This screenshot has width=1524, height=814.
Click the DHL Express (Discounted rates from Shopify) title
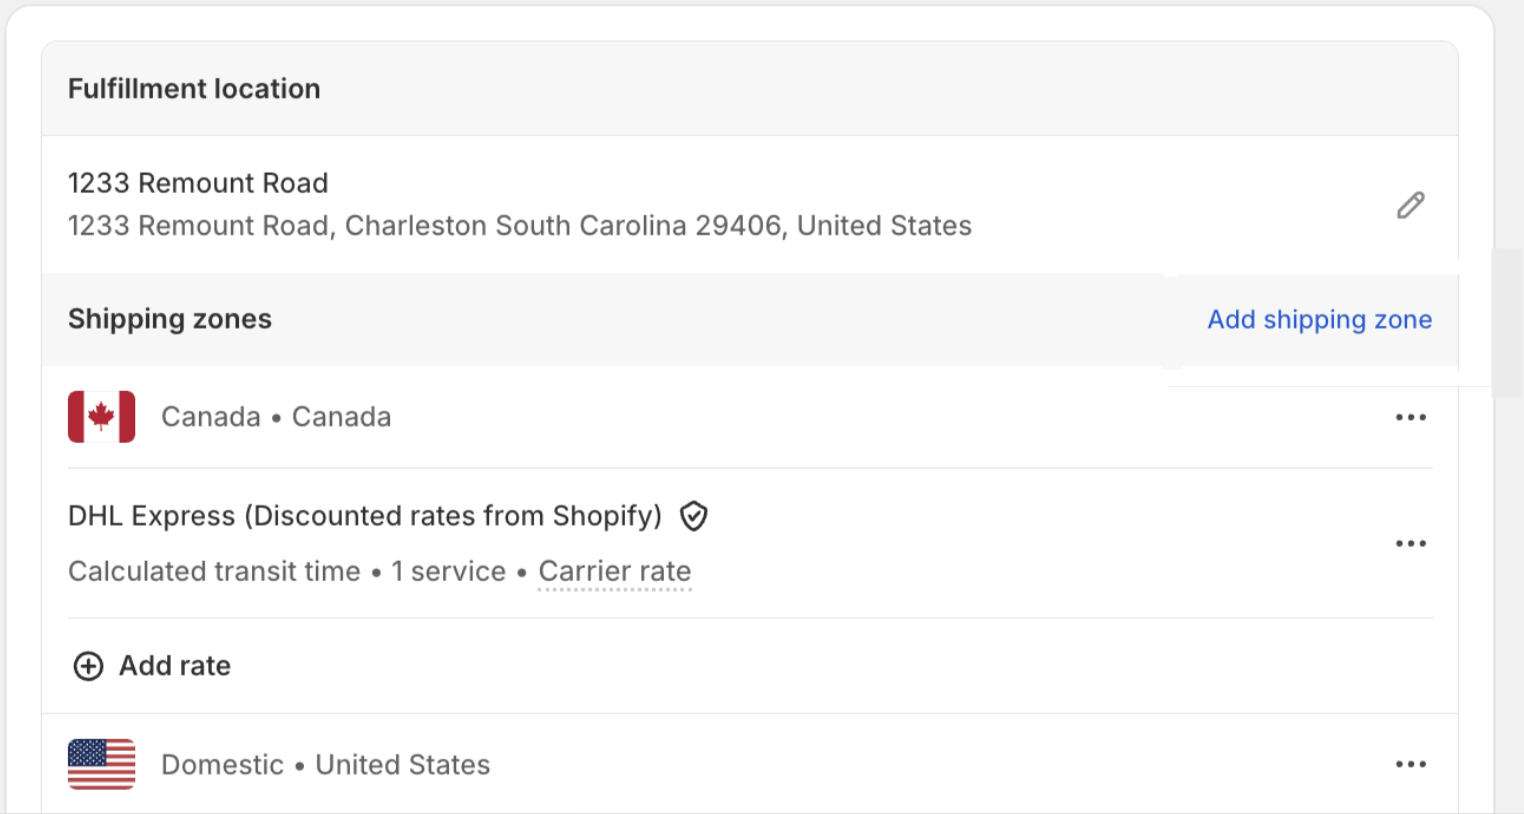364,516
